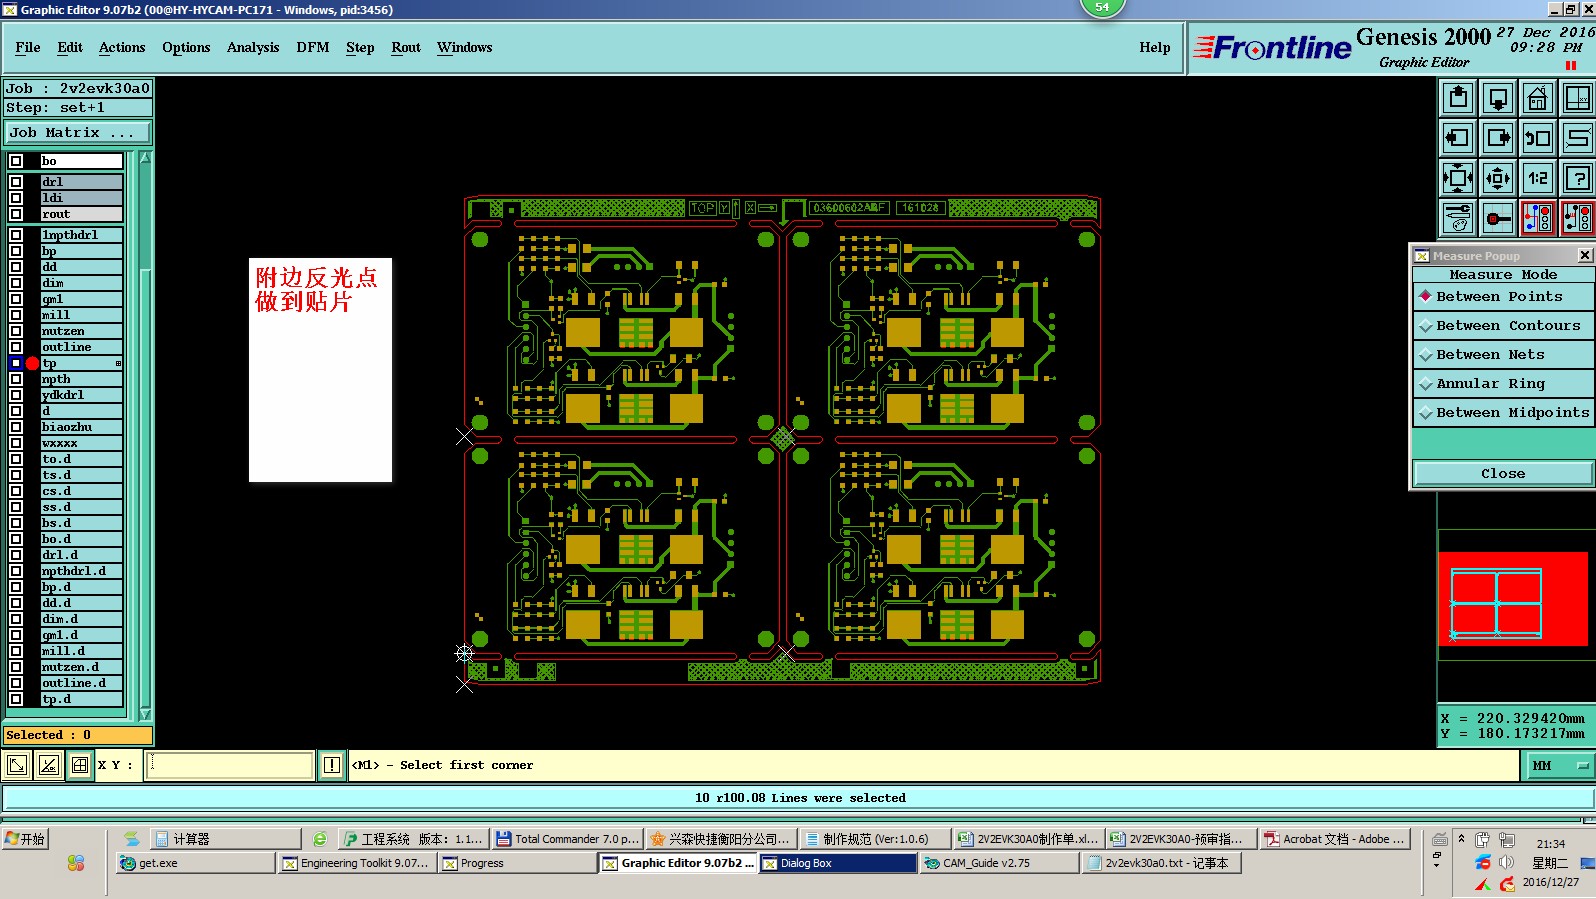Click the previous view undo icon

tap(1538, 138)
